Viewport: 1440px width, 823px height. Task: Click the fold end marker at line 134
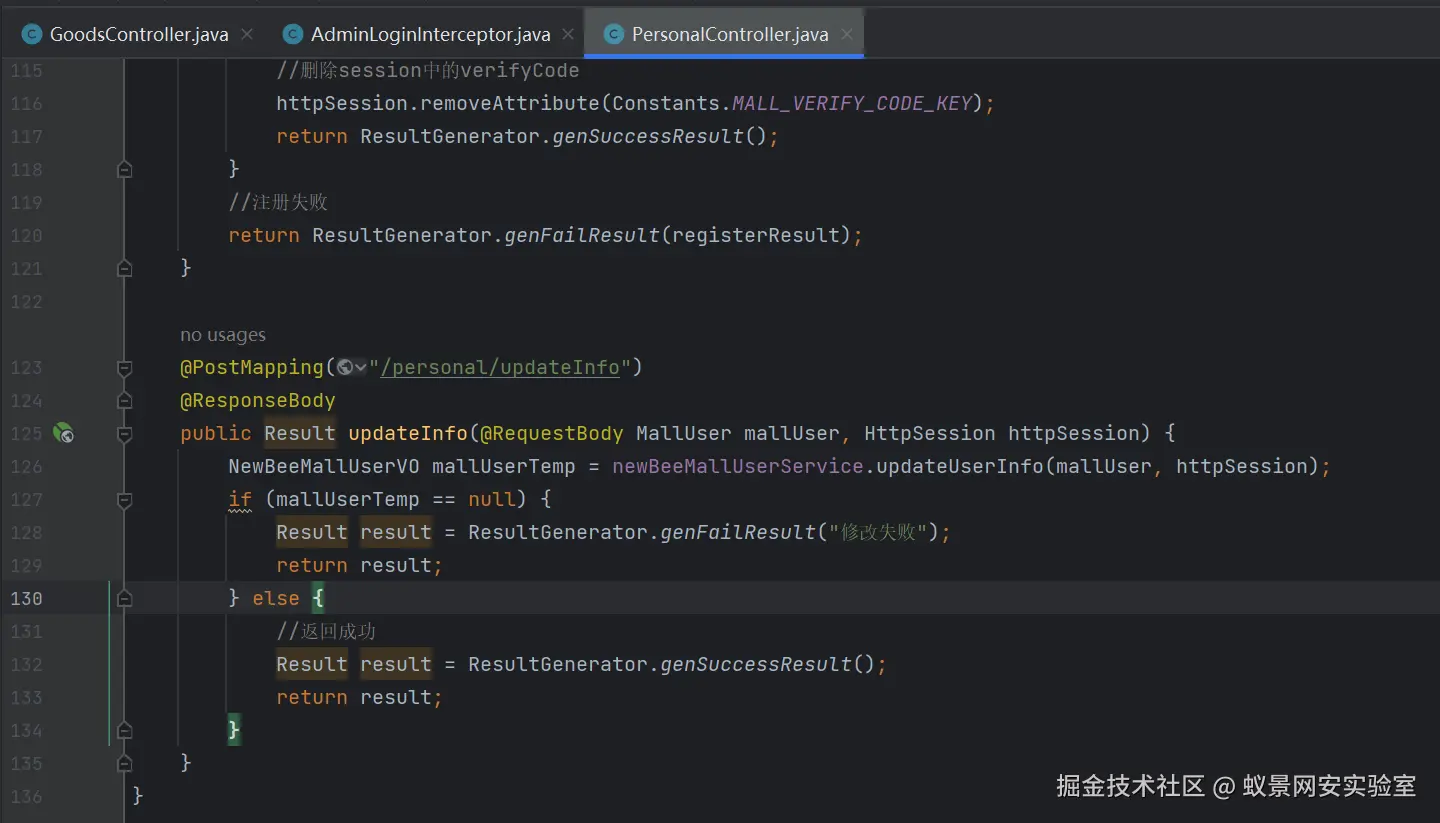click(124, 731)
